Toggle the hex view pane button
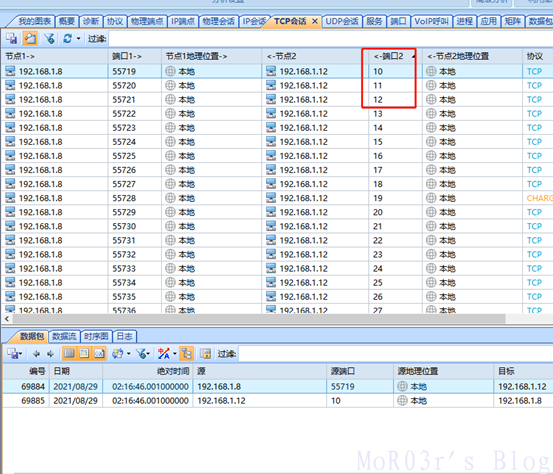The width and height of the screenshot is (553, 474). (x=99, y=353)
